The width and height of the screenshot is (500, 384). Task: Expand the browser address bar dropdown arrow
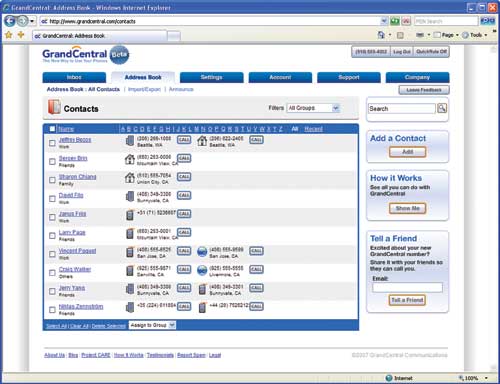(384, 21)
